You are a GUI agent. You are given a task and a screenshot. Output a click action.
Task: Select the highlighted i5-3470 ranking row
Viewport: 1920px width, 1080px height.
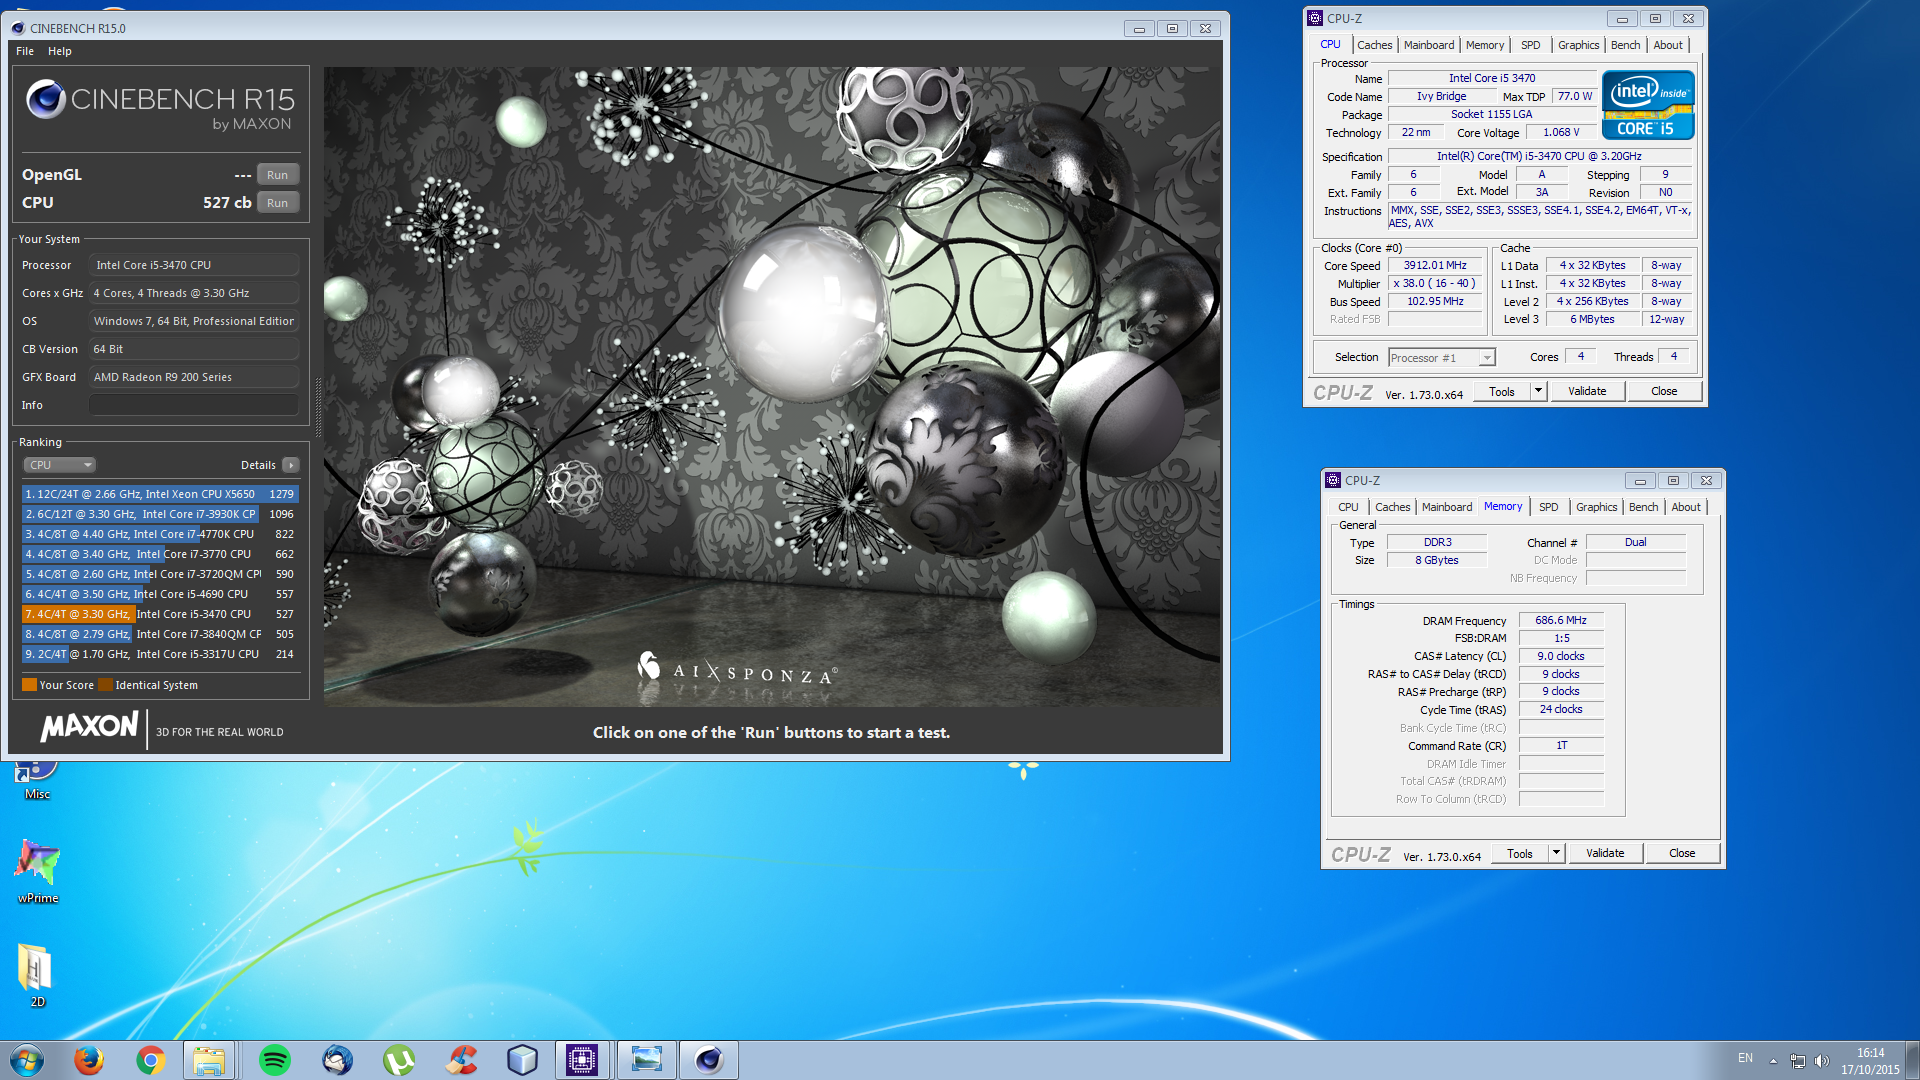(x=160, y=614)
